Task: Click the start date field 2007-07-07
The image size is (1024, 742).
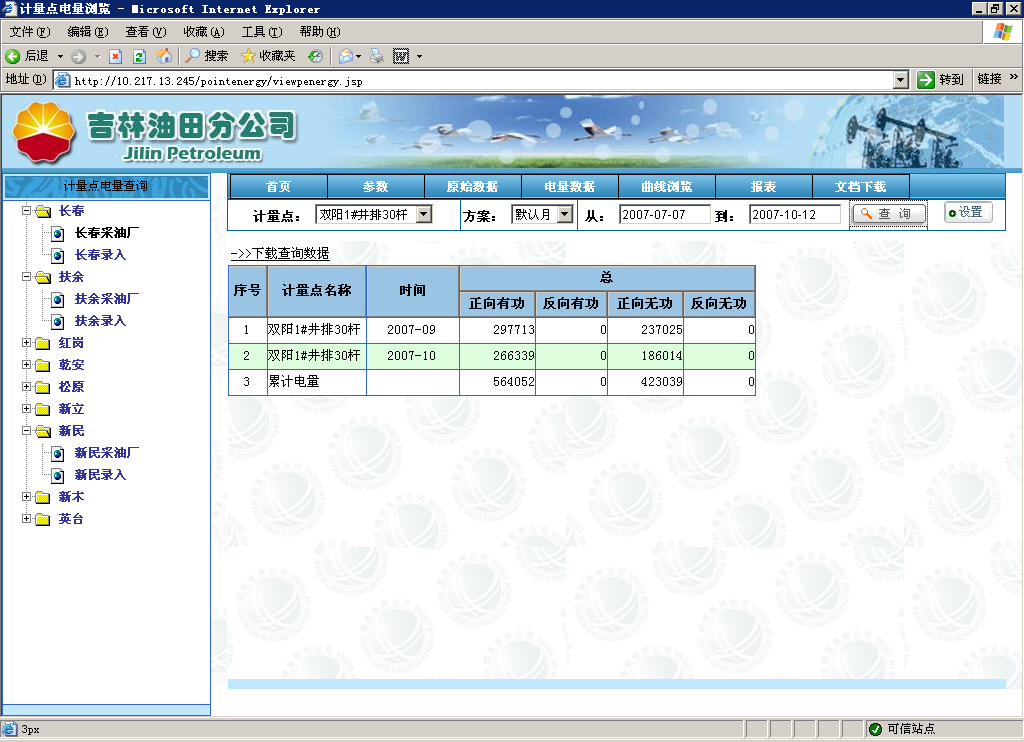Action: coord(664,215)
